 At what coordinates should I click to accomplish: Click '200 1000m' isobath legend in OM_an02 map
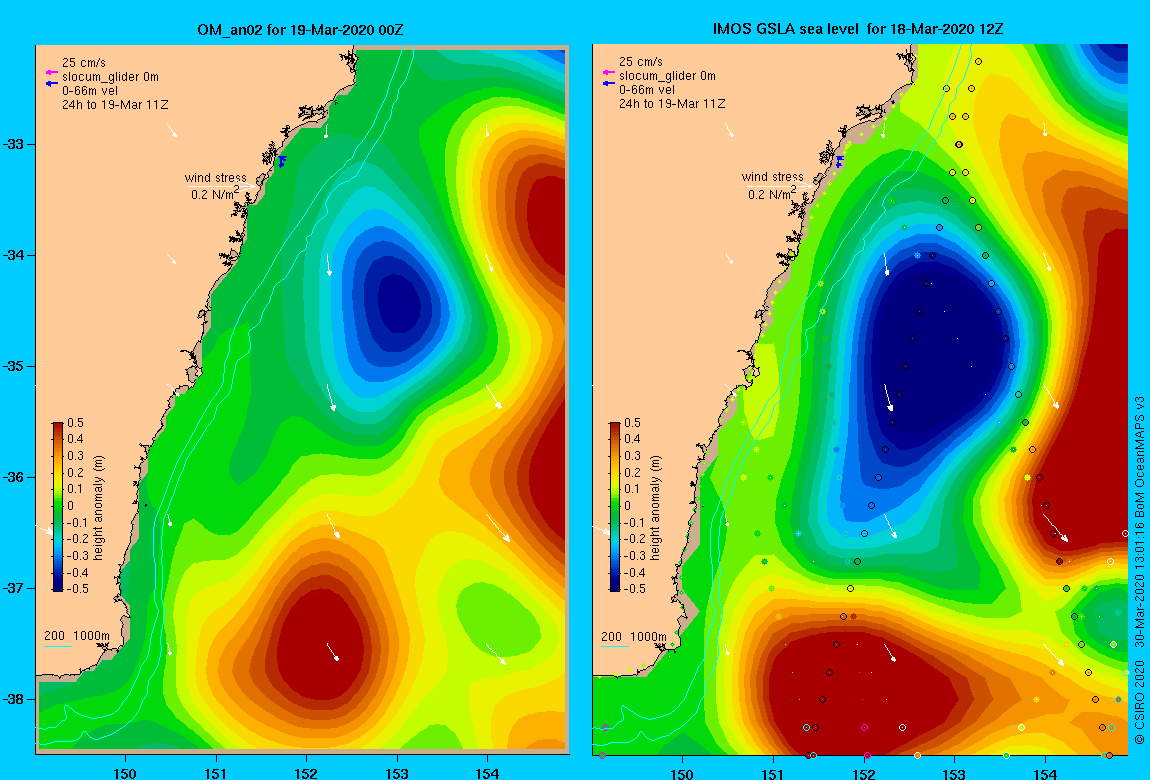77,636
